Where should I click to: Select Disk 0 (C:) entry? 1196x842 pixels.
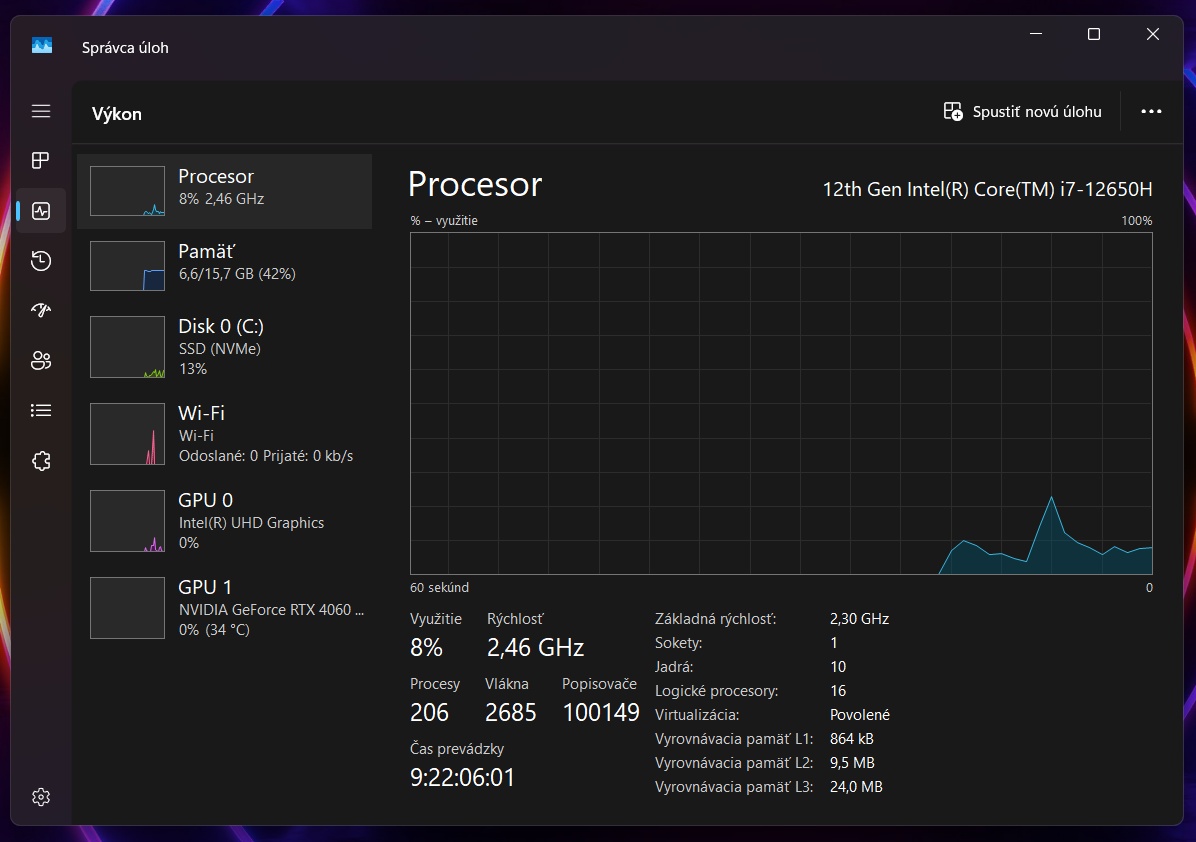[x=224, y=347]
